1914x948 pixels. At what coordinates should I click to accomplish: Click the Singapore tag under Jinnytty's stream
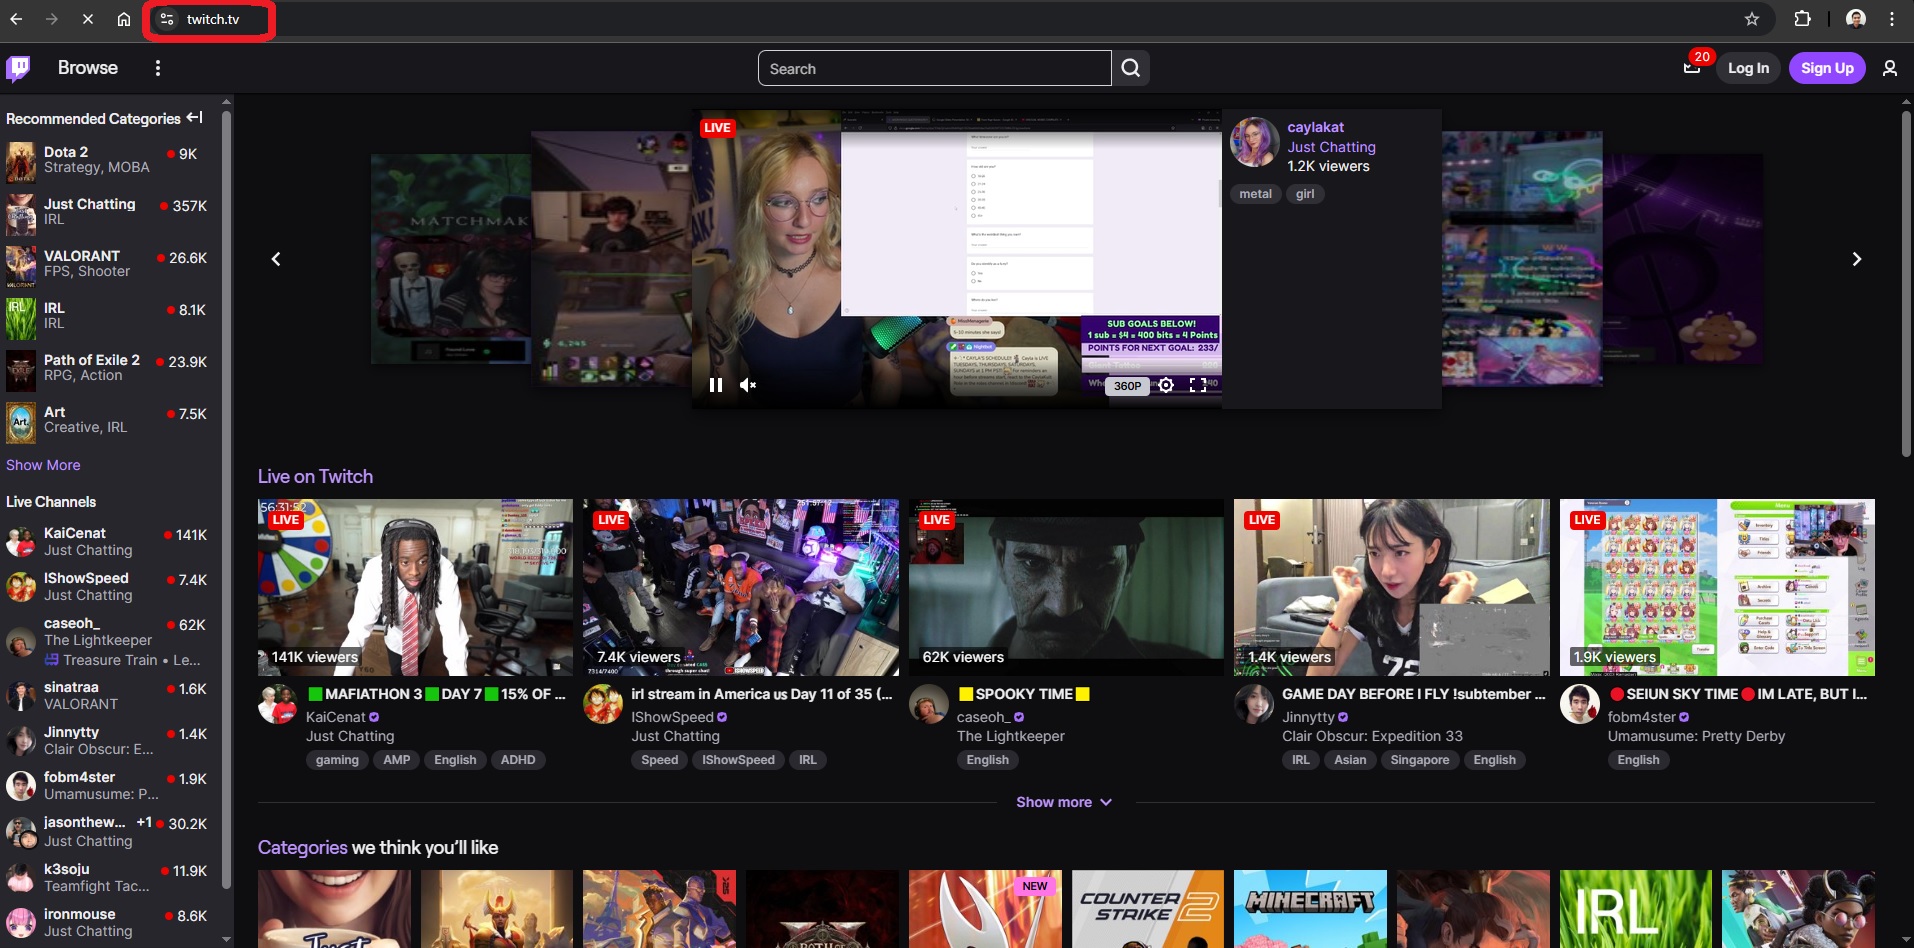(x=1419, y=760)
